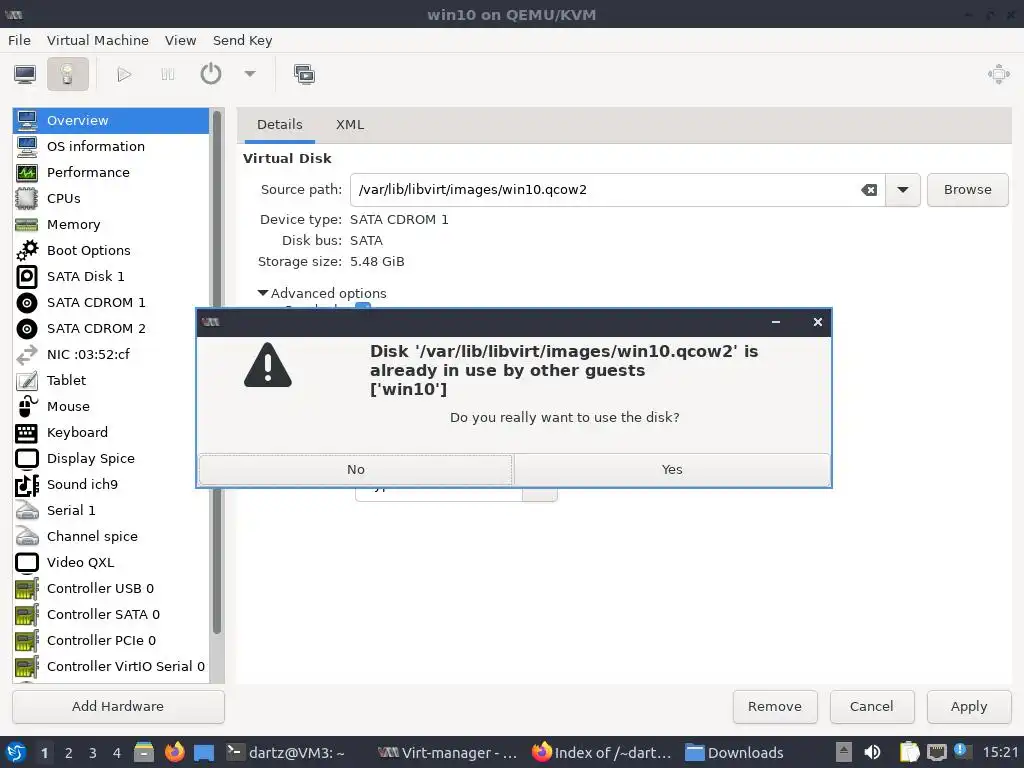Click the Apply button
The image size is (1024, 768).
click(968, 707)
